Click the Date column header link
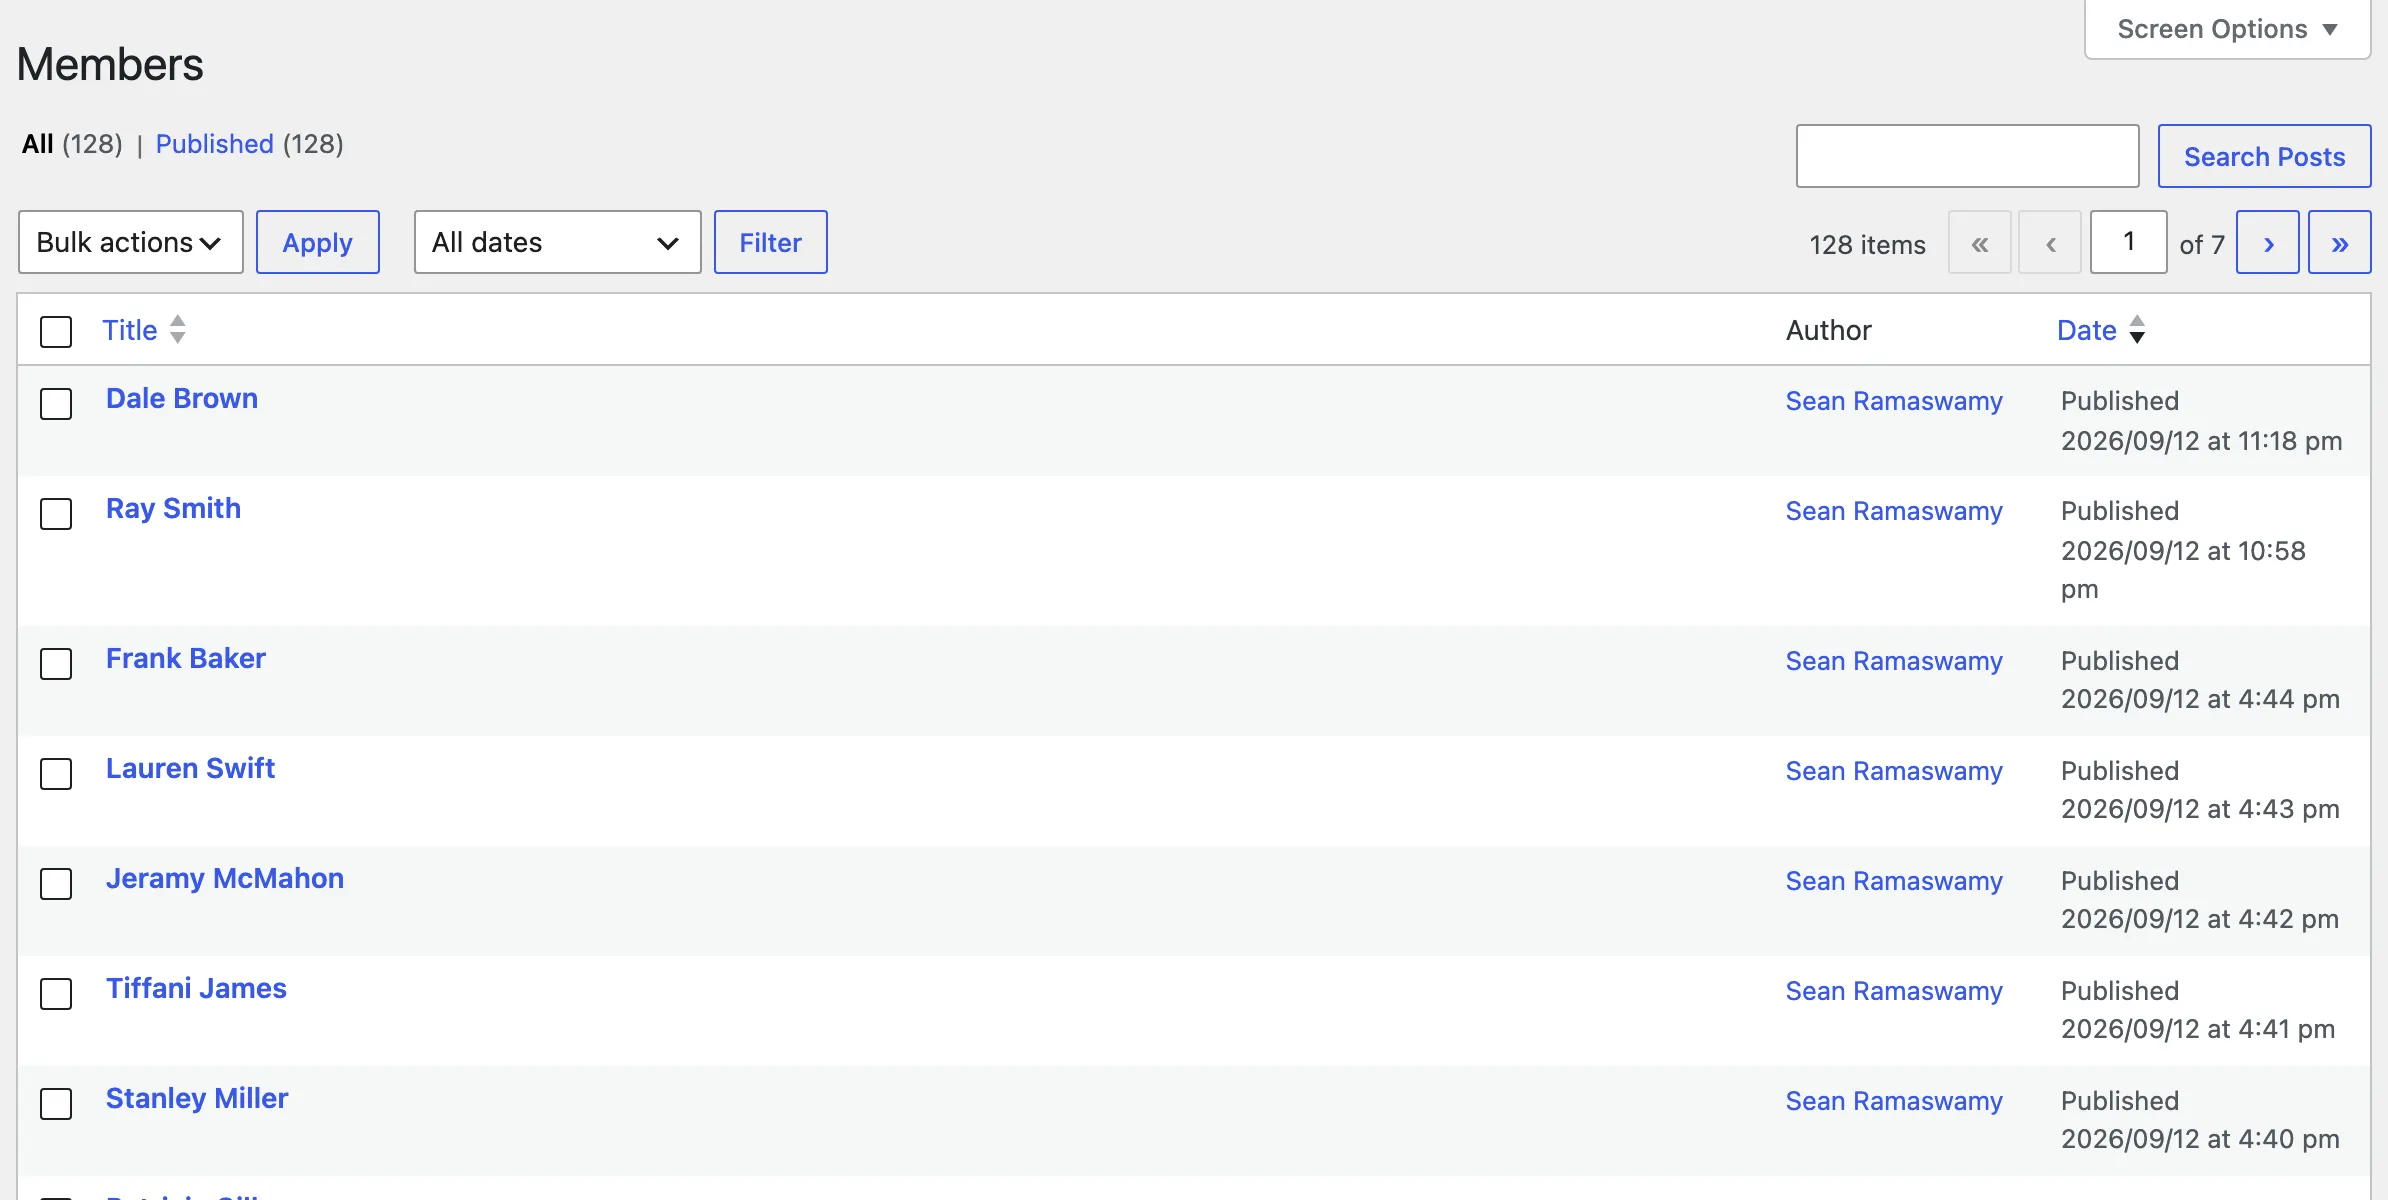Viewport: 2388px width, 1200px height. point(2087,330)
